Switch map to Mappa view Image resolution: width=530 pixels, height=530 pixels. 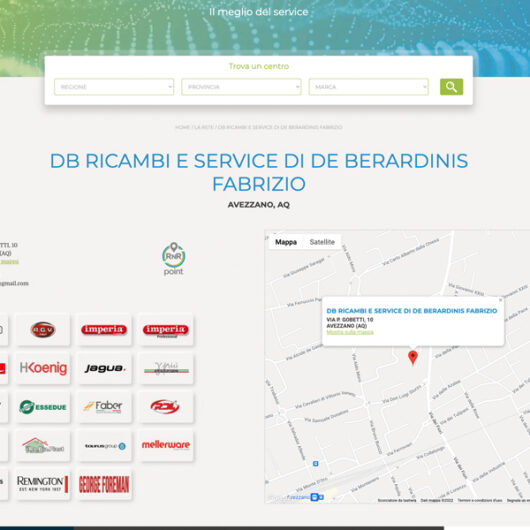click(286, 242)
